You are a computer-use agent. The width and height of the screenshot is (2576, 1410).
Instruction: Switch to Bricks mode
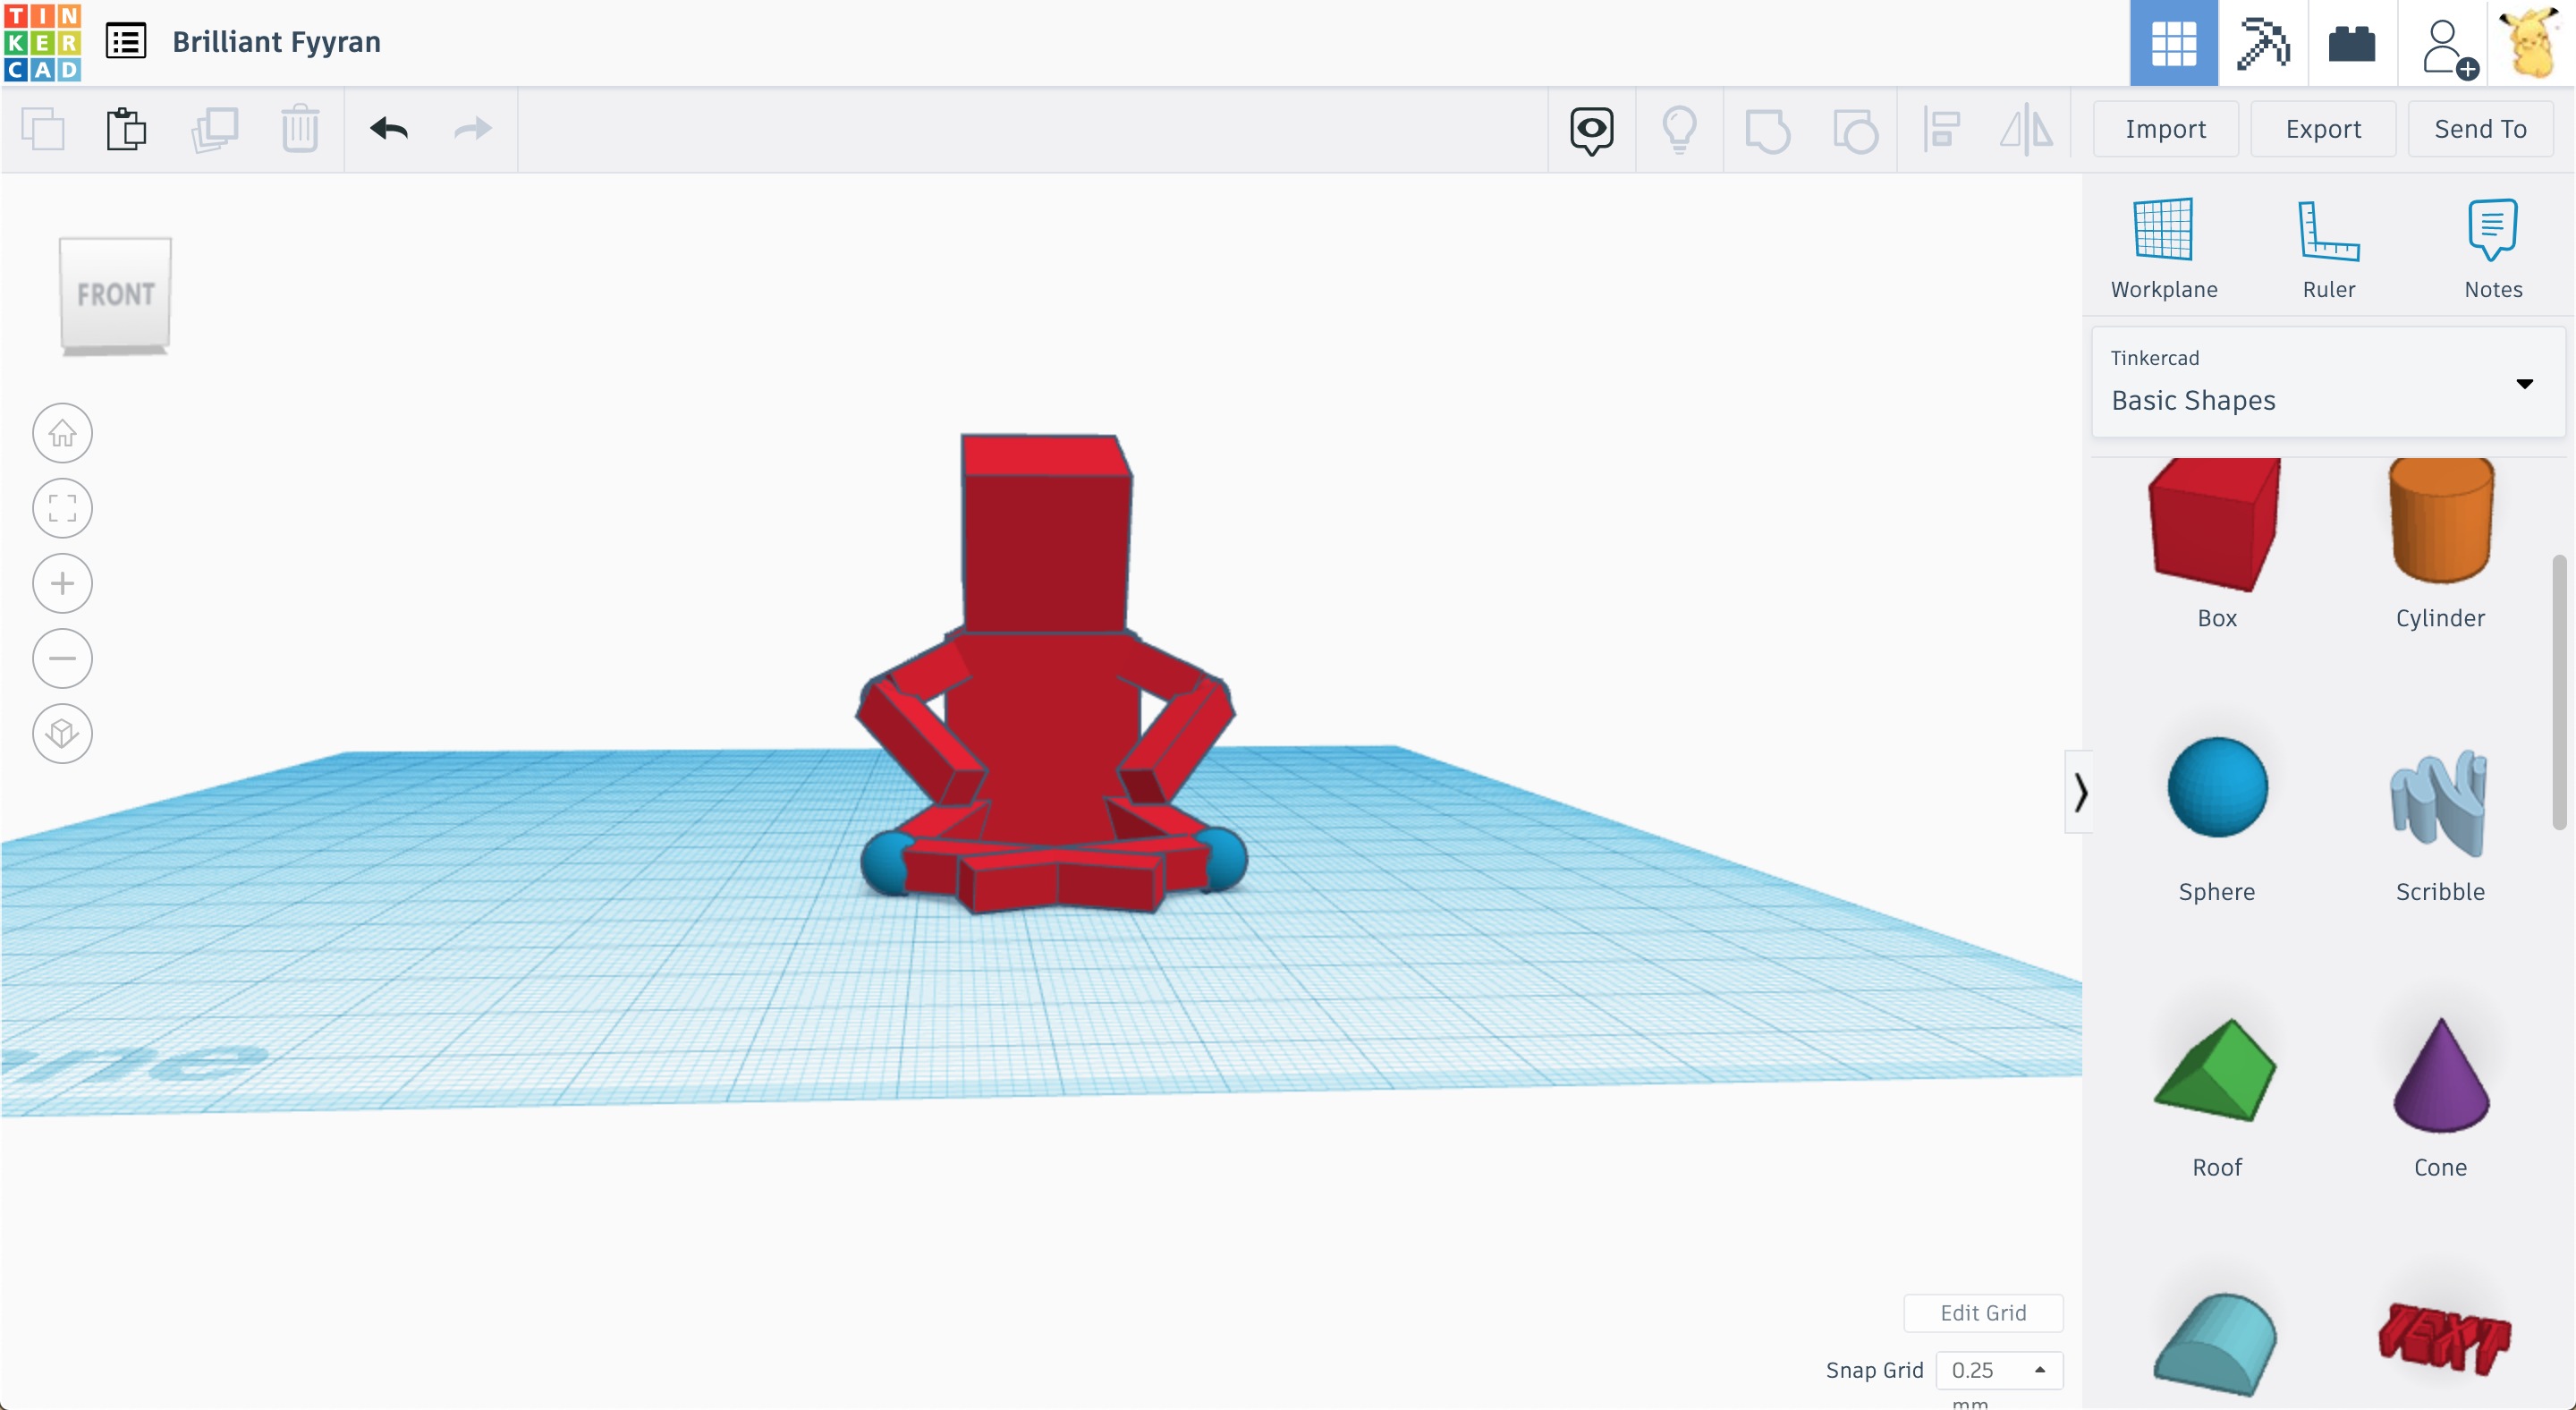tap(2352, 43)
